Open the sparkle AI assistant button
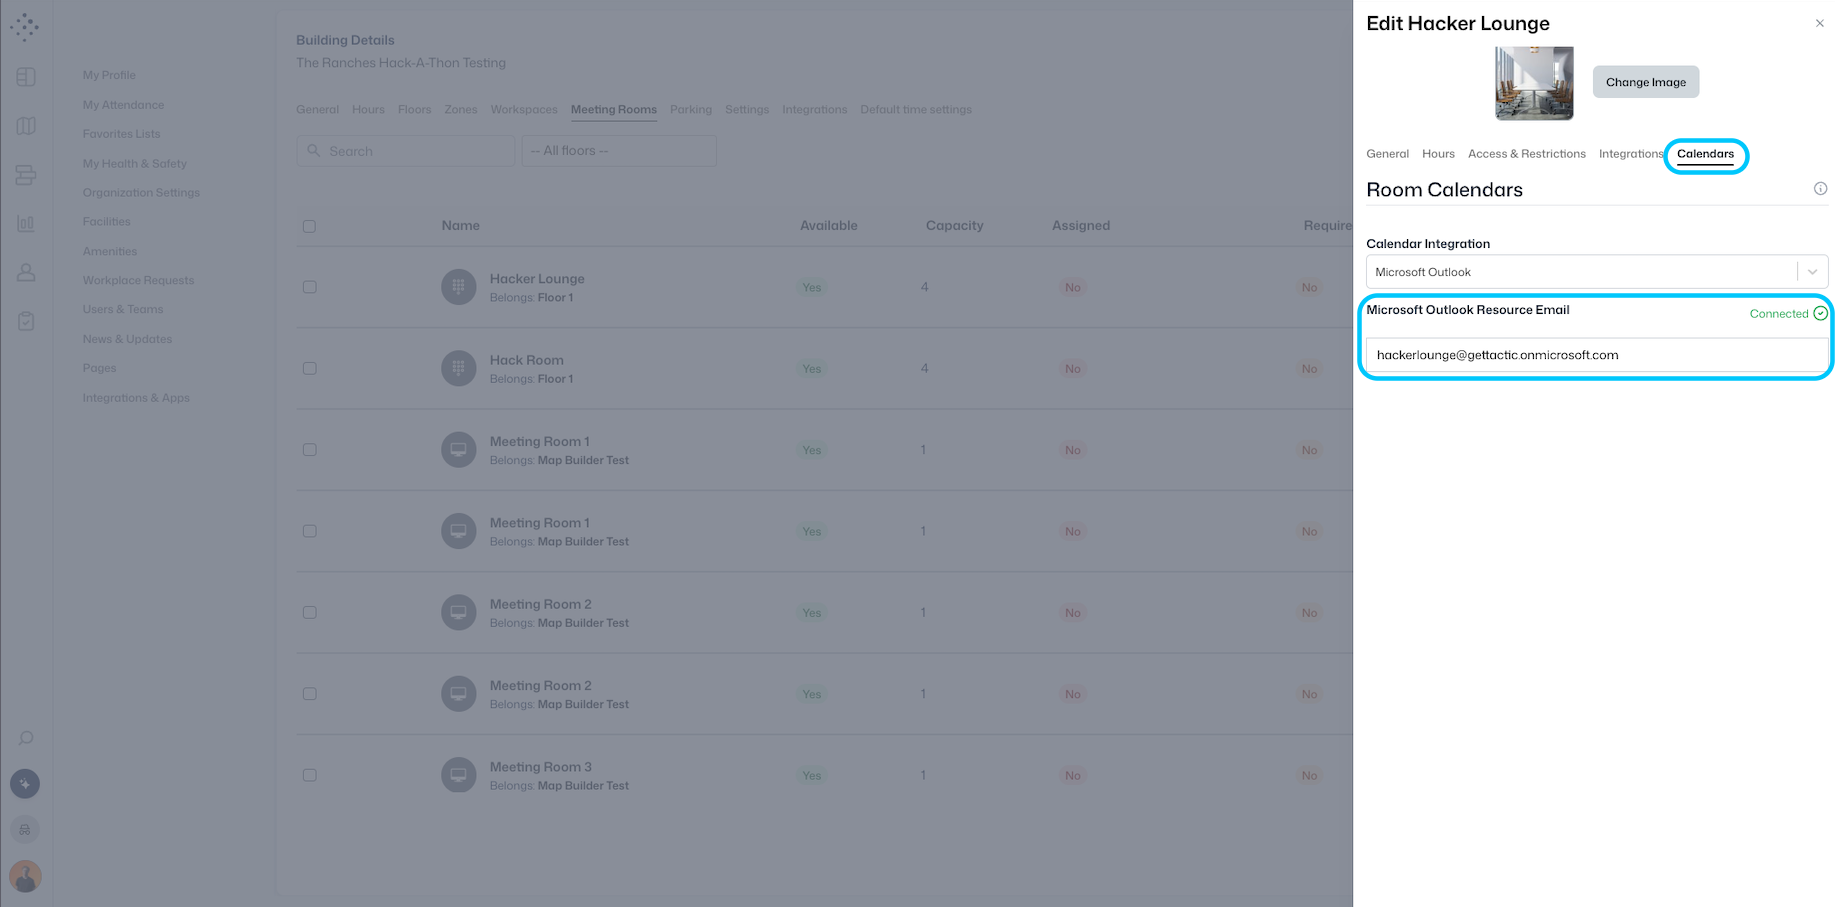 (x=25, y=784)
